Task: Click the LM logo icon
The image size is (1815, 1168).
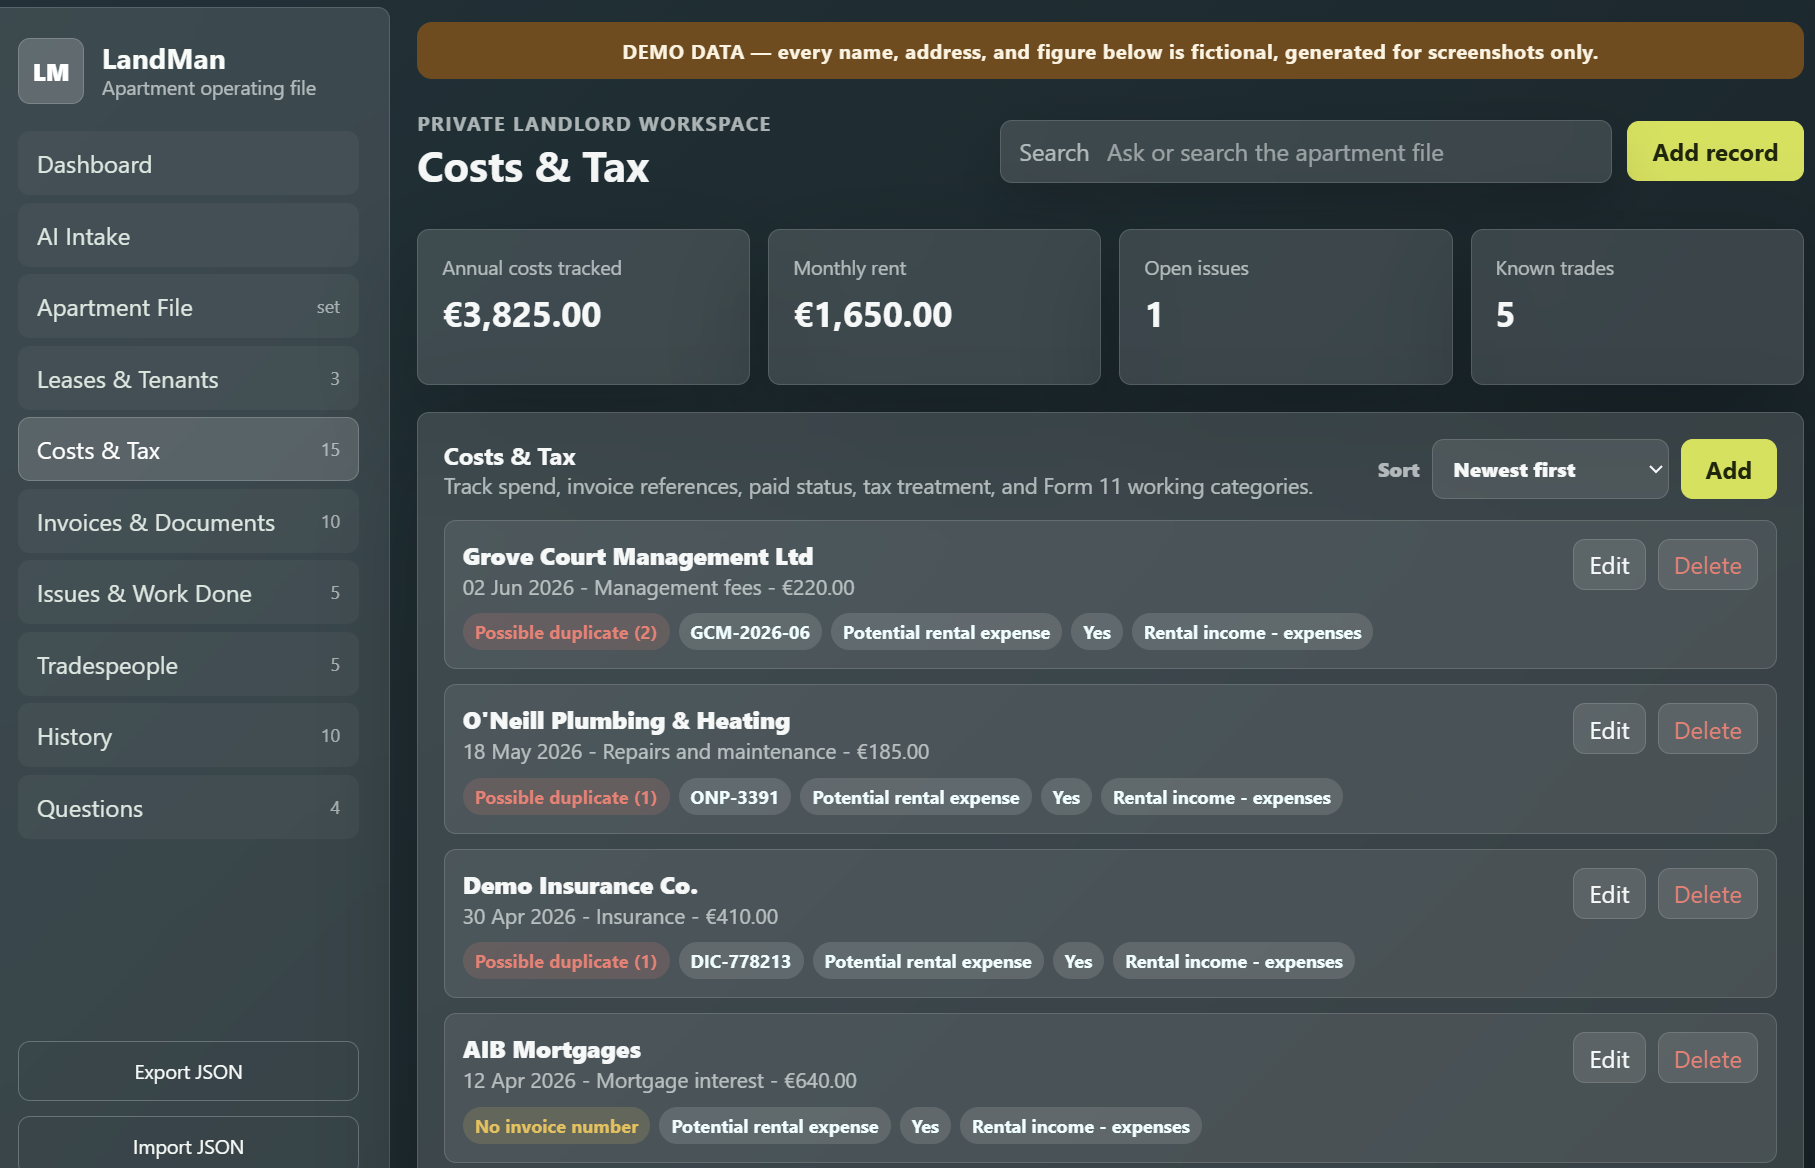Action: pos(51,71)
